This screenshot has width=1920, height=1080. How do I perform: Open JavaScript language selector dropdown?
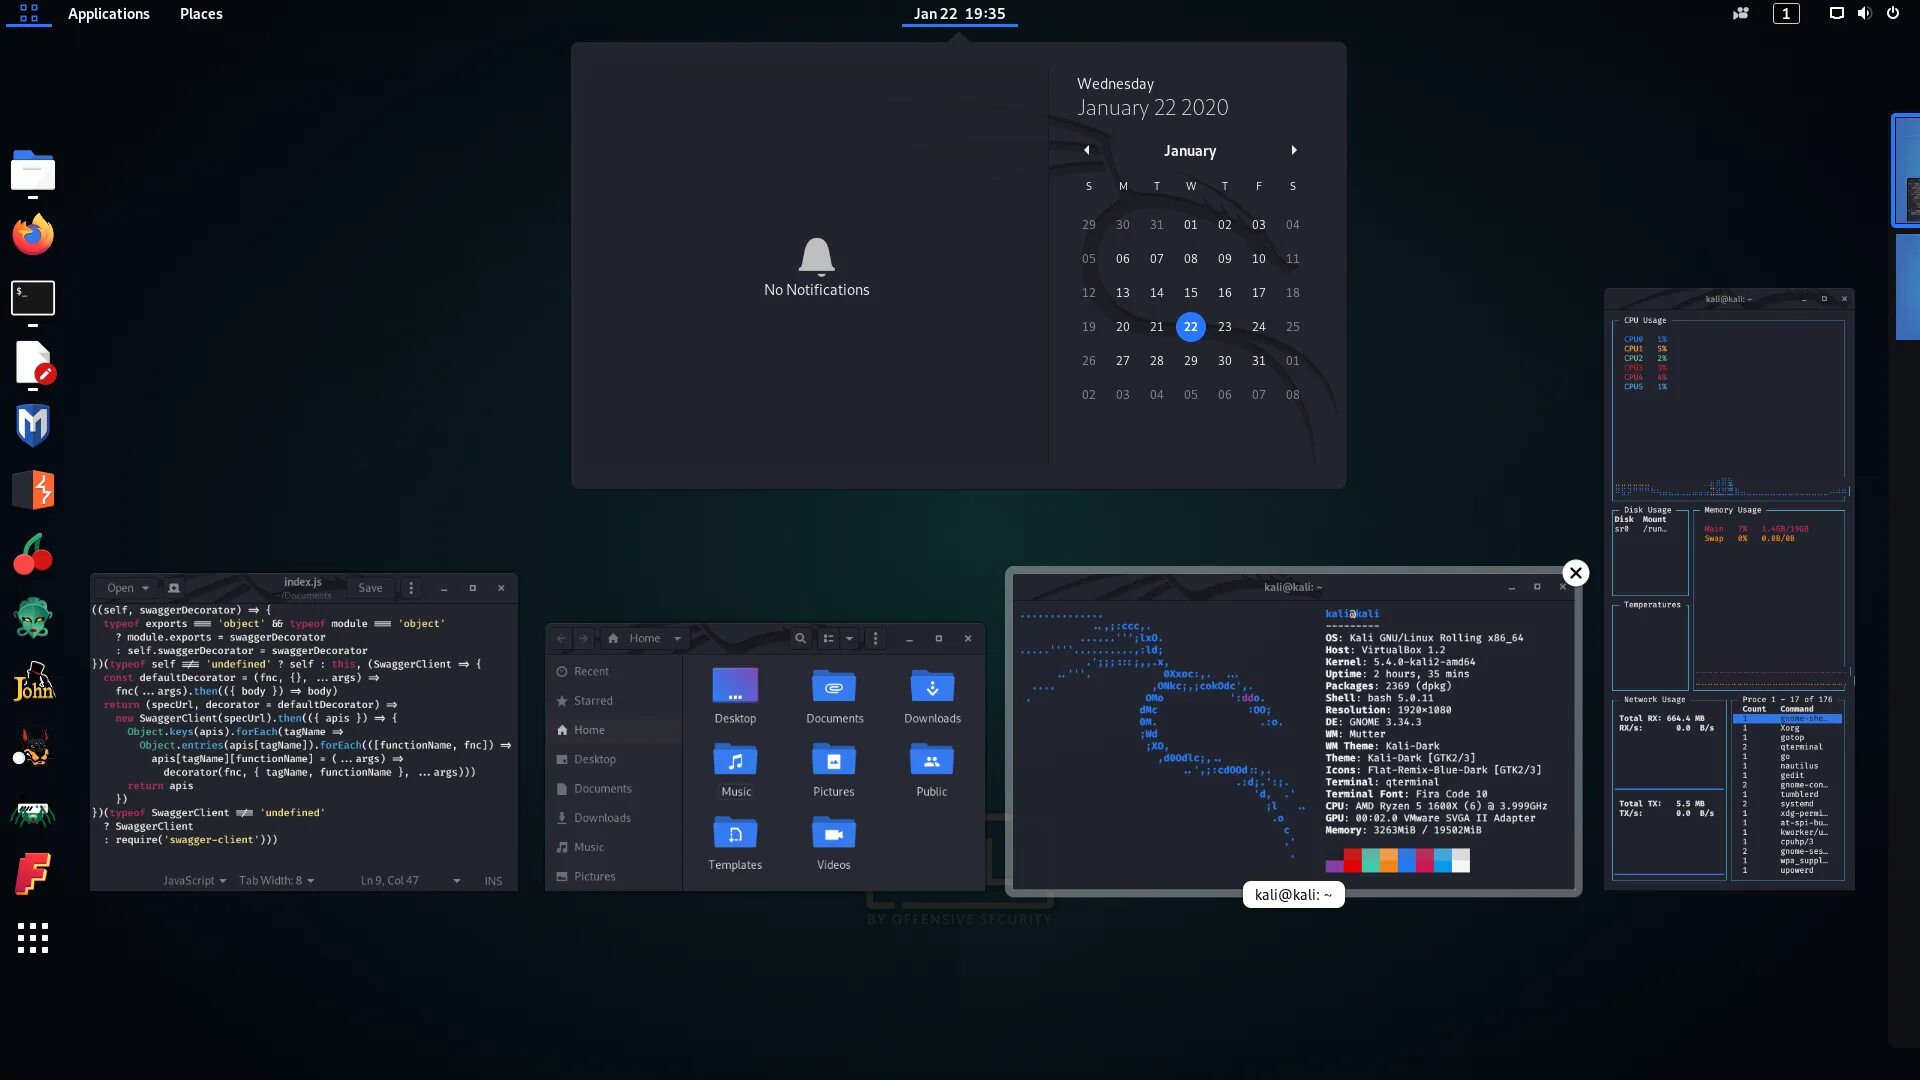pyautogui.click(x=194, y=880)
